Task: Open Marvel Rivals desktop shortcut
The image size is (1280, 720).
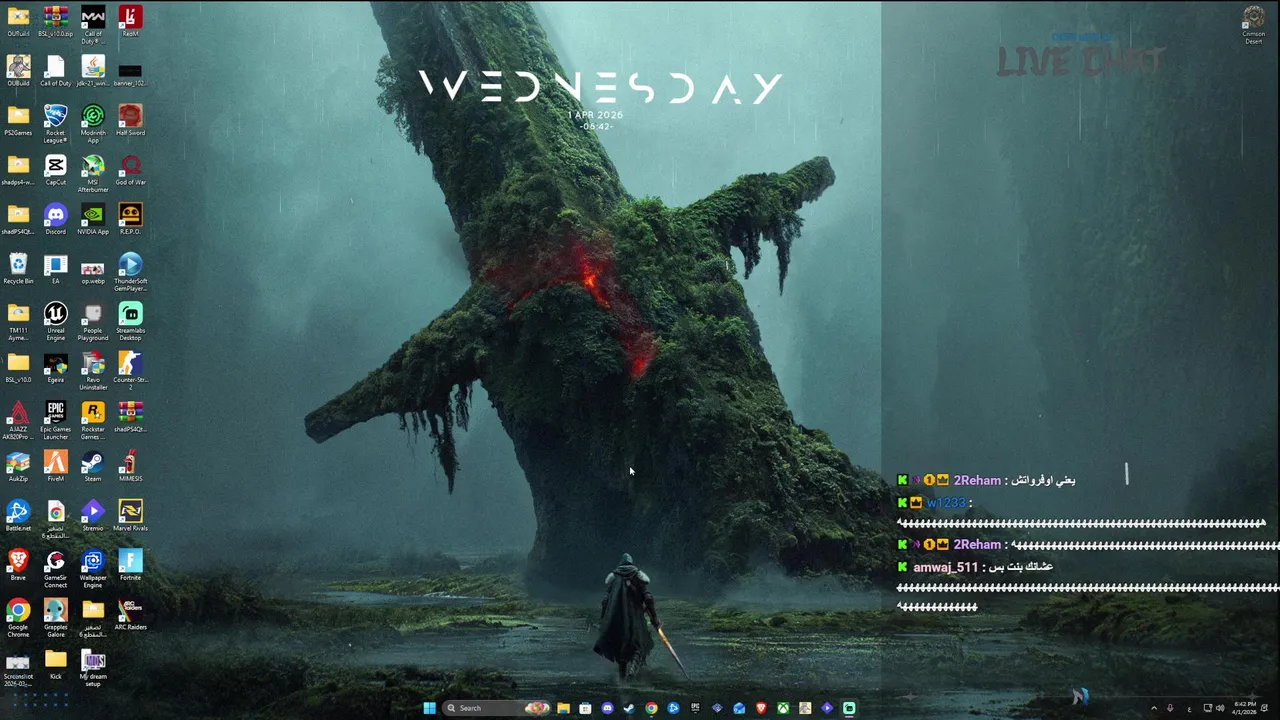Action: point(130,516)
